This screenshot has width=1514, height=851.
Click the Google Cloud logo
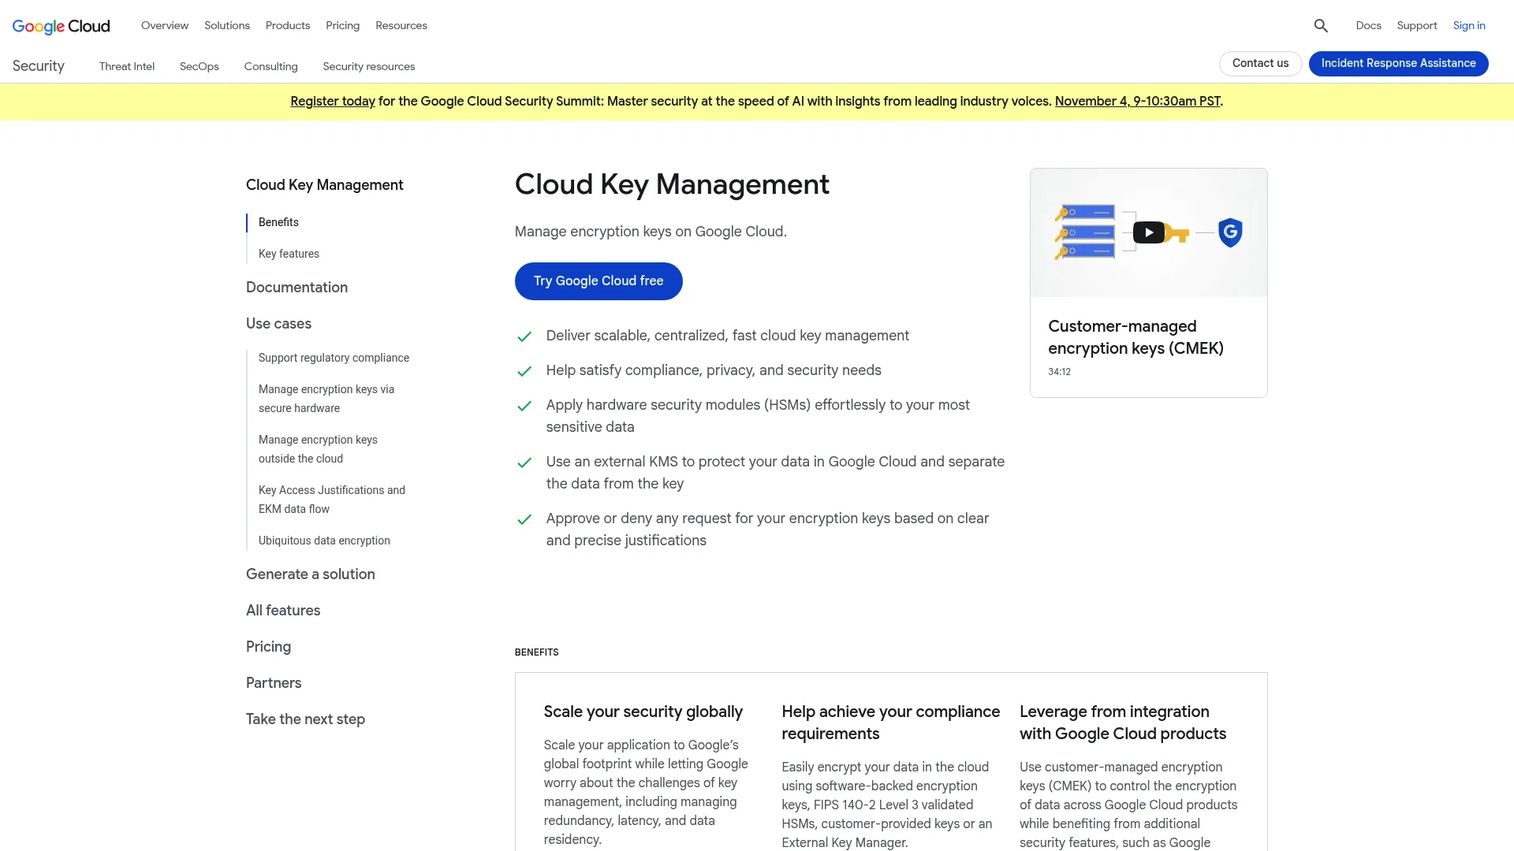tap(61, 26)
